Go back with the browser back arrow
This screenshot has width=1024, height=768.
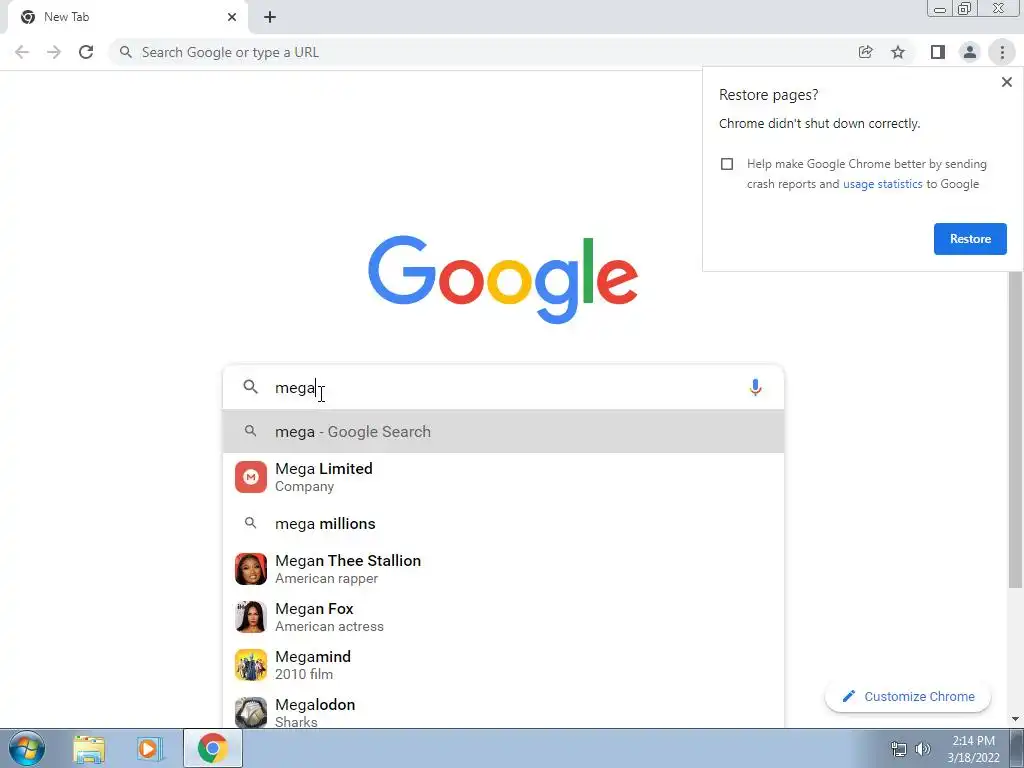pyautogui.click(x=22, y=52)
